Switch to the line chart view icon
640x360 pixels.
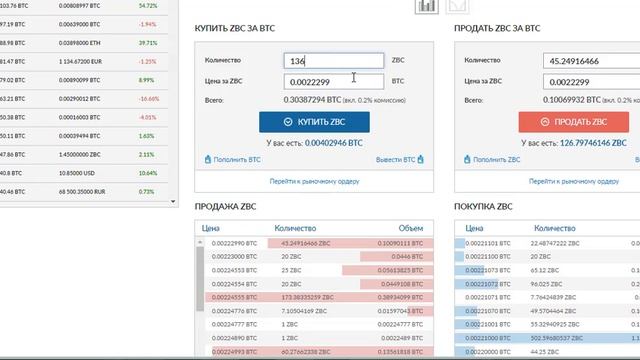(457, 6)
